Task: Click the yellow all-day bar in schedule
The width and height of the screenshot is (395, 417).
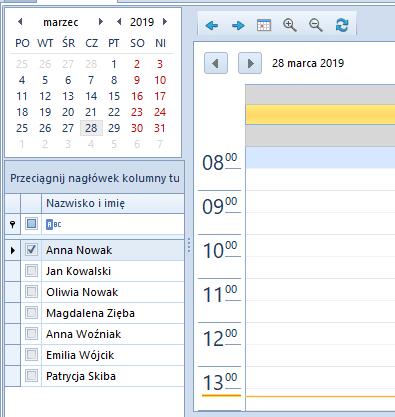Action: [320, 115]
